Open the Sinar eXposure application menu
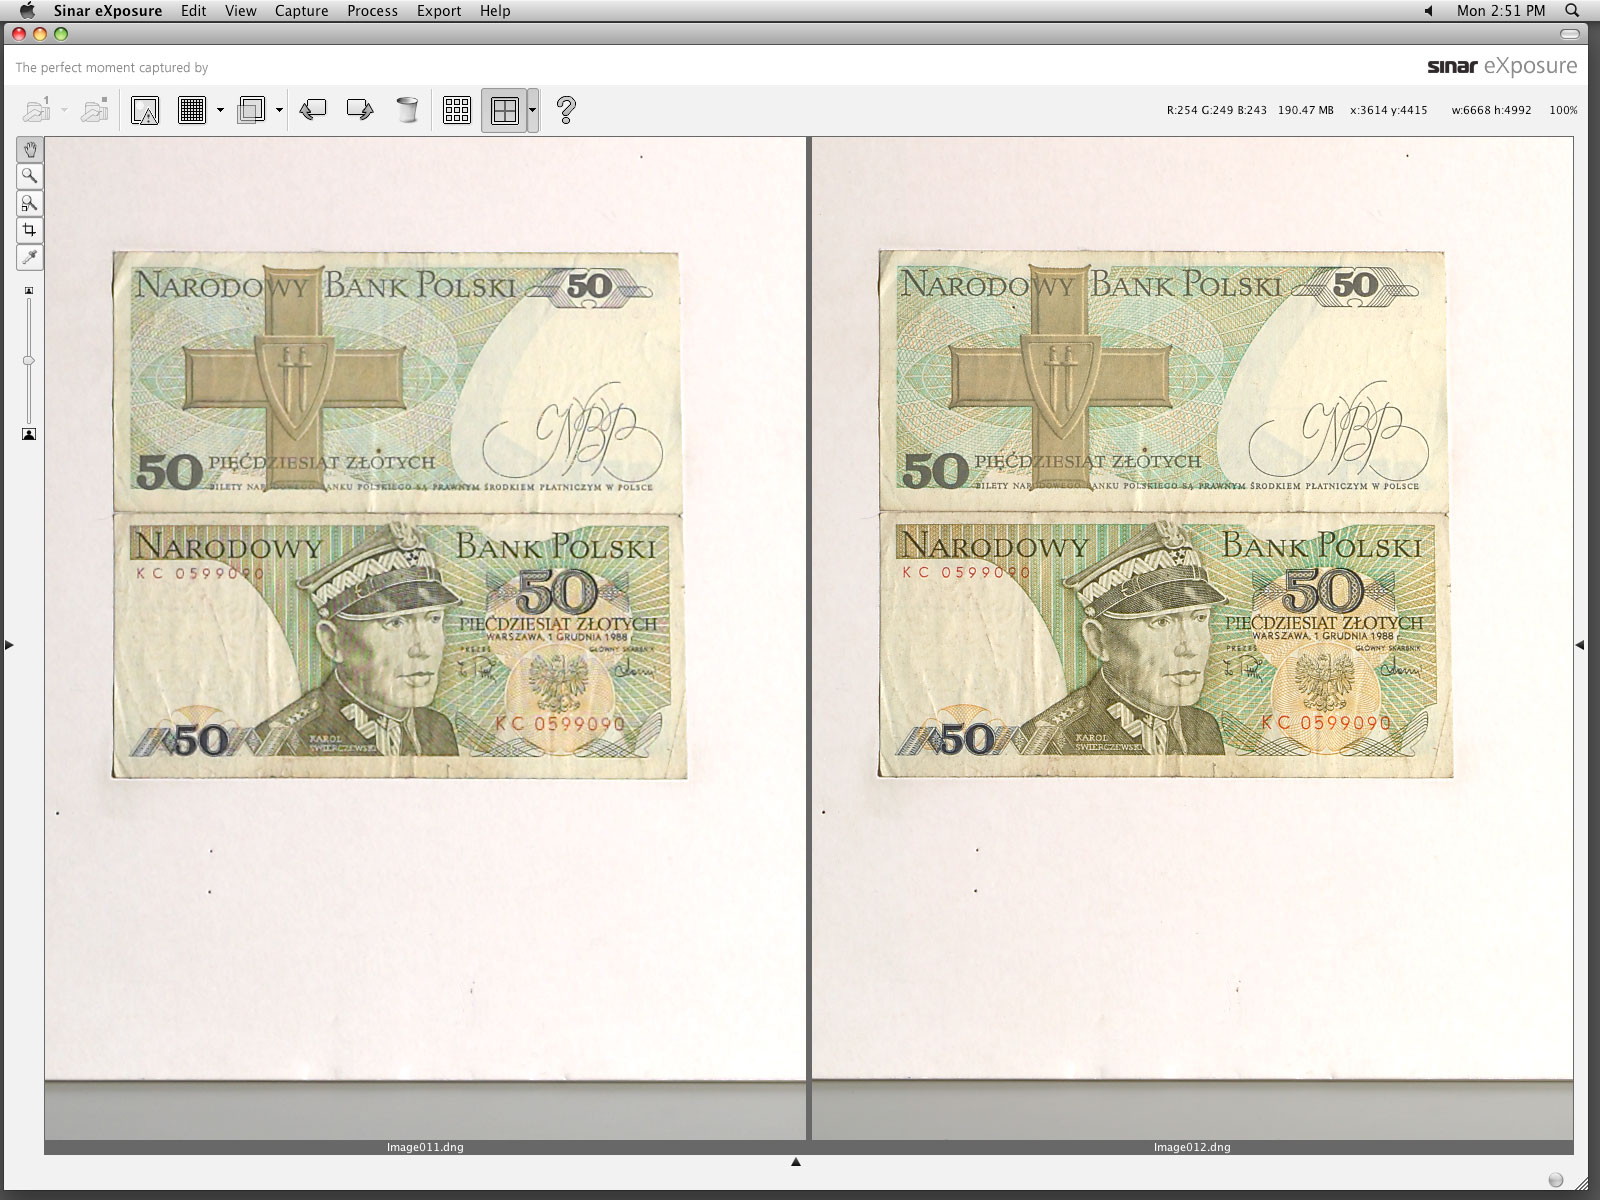Viewport: 1600px width, 1200px height. [x=108, y=11]
